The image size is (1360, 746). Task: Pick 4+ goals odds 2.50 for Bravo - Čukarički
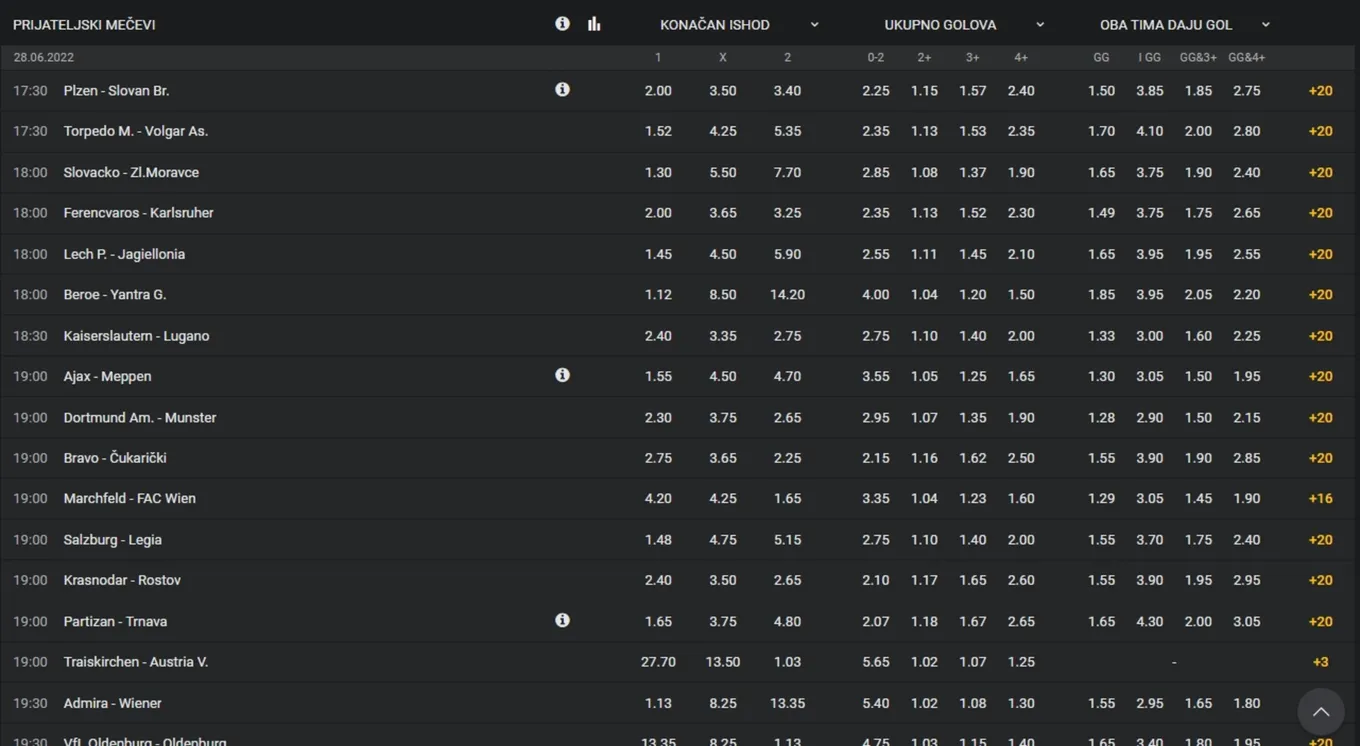[1021, 458]
